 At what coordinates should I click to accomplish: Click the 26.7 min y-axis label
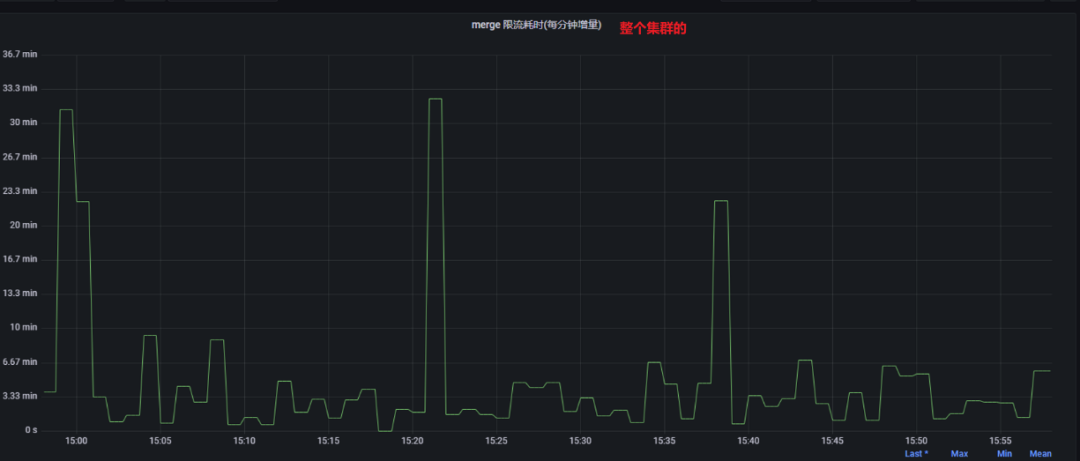pos(20,156)
